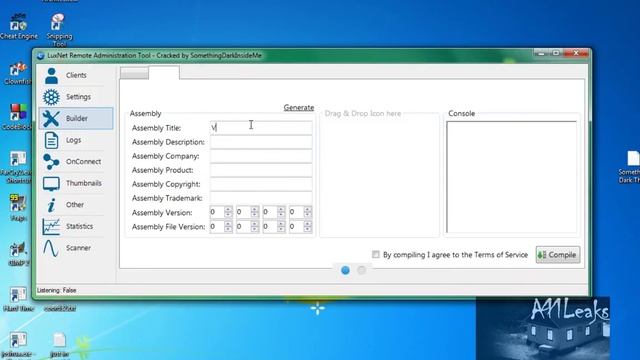Select the gray page indicator dot
This screenshot has width=640, height=360.
(362, 270)
